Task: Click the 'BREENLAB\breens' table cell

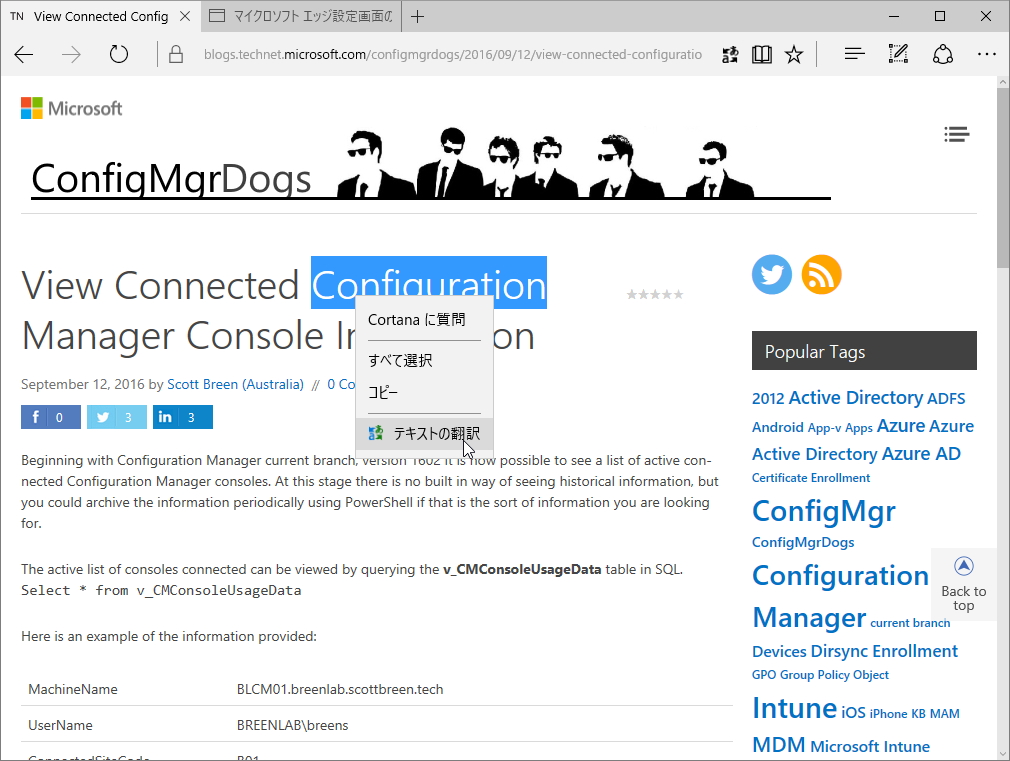Action: 292,725
